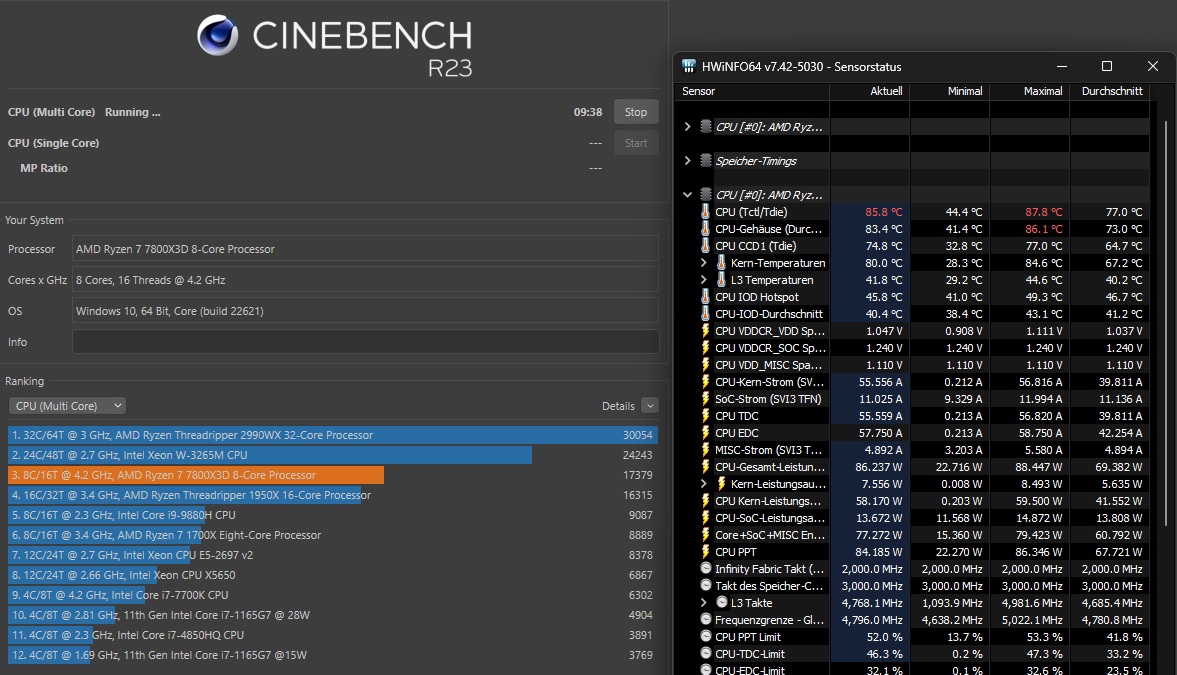Select ranking row 4 Threadripper 1950X
This screenshot has width=1177, height=675.
coord(333,495)
